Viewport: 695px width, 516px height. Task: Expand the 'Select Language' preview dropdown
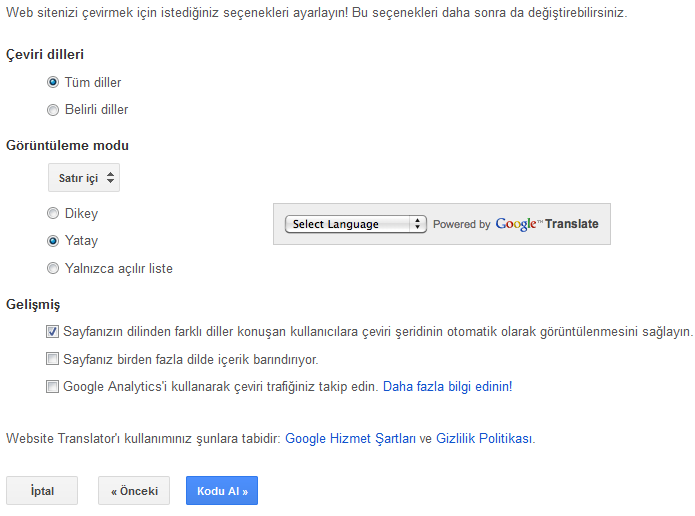click(x=356, y=224)
